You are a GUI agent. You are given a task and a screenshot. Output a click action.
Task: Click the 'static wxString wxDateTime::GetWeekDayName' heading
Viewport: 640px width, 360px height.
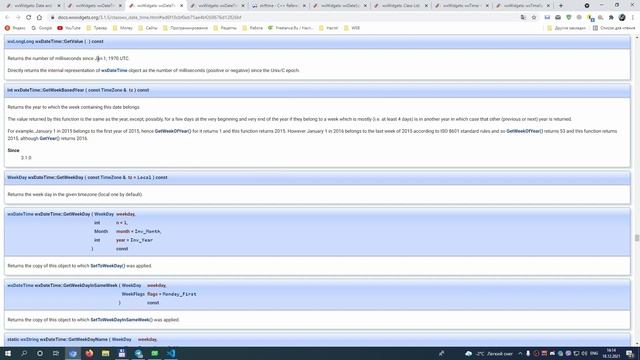(x=82, y=340)
